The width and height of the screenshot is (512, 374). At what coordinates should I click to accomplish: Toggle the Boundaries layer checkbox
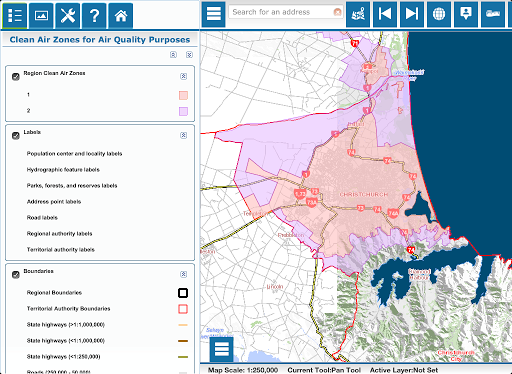point(16,275)
